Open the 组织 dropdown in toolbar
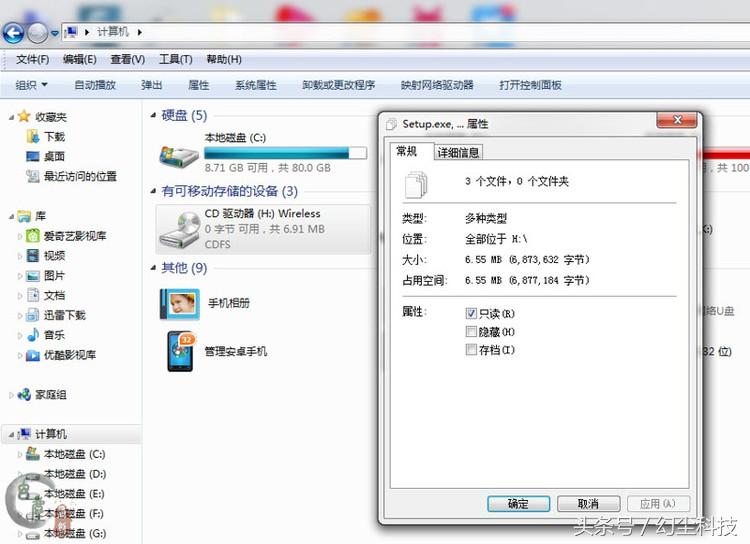750x544 pixels. [x=32, y=85]
